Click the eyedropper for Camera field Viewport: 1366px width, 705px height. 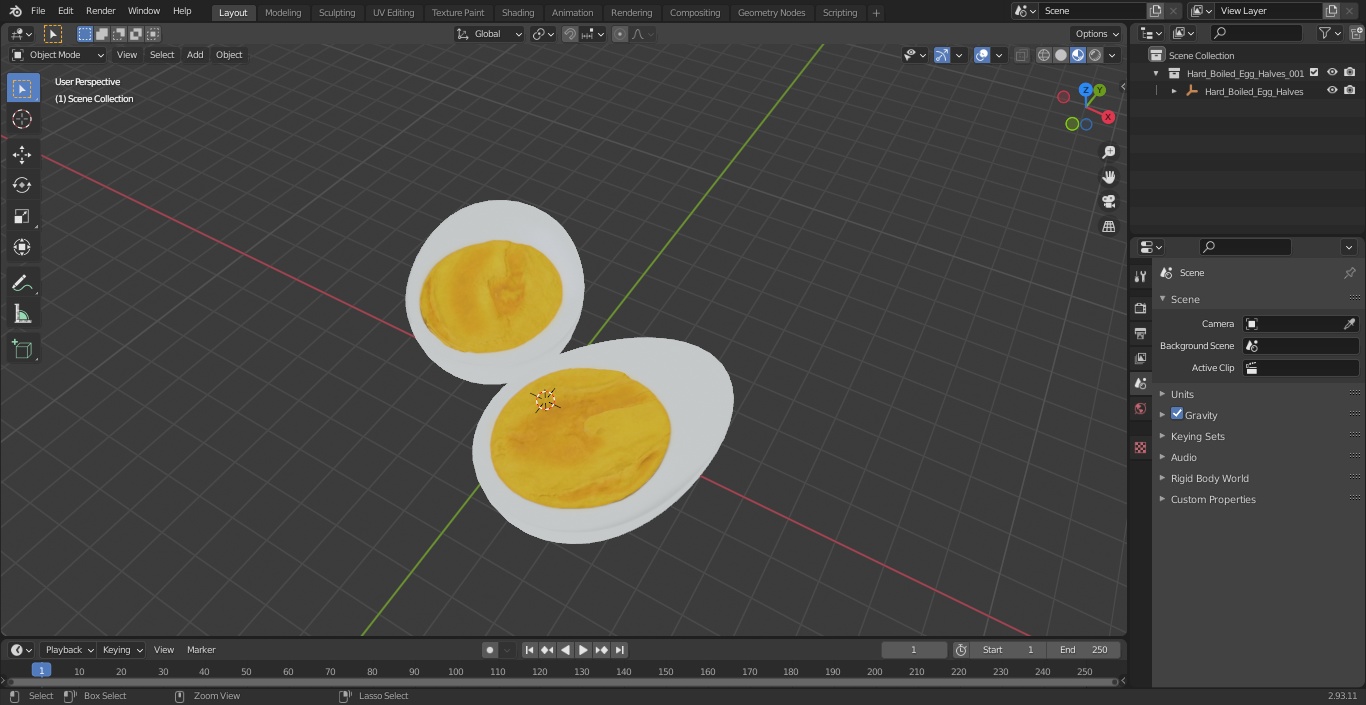[x=1349, y=324]
